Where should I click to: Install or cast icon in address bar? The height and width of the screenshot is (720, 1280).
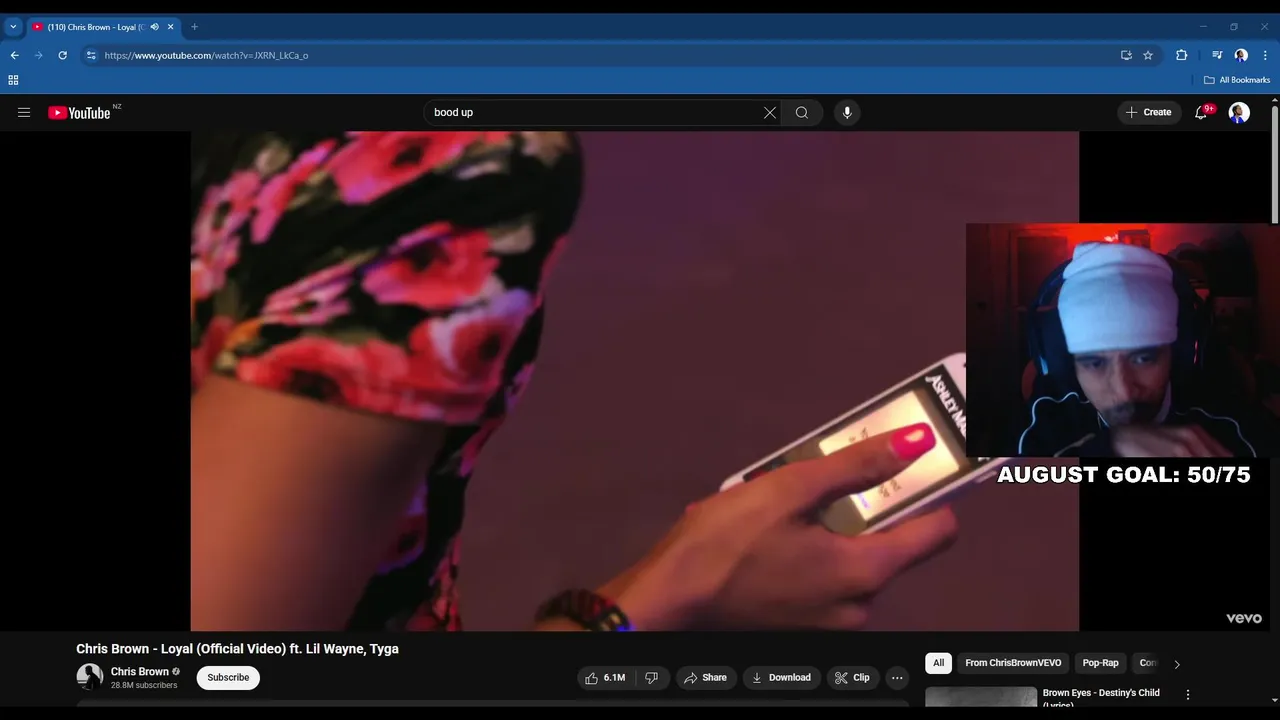click(1126, 55)
